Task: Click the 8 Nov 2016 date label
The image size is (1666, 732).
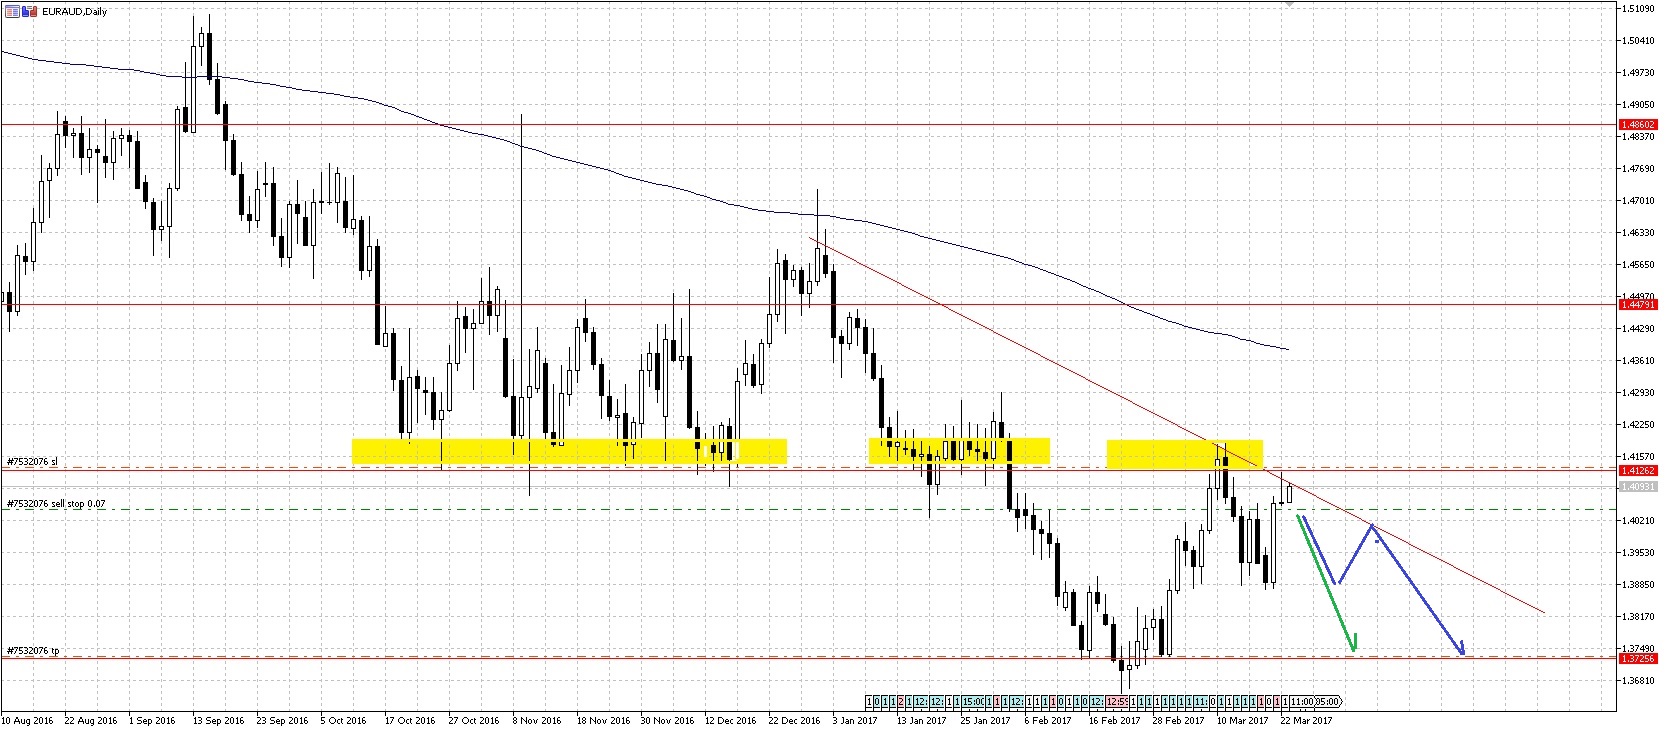Action: pos(537,719)
